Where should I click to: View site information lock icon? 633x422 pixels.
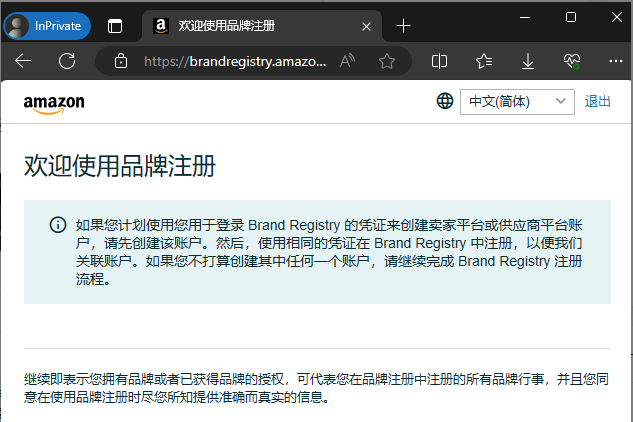pos(121,61)
